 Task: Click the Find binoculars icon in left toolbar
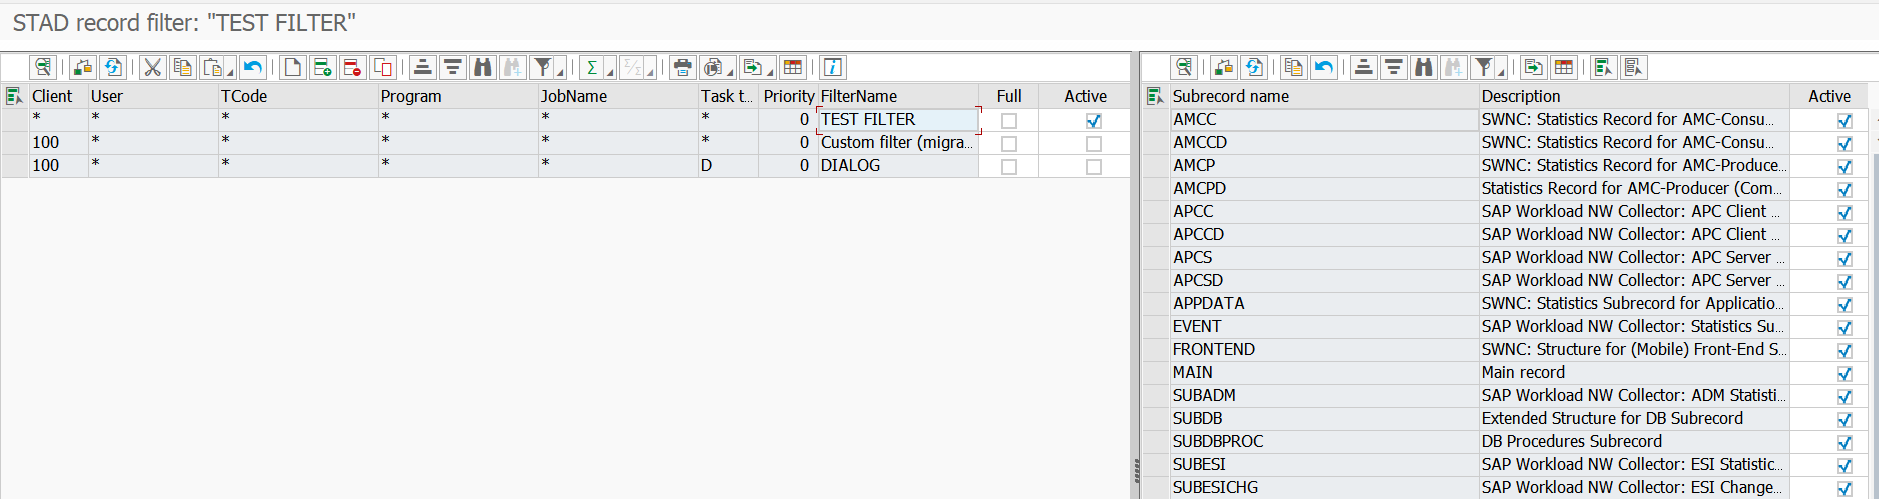483,67
